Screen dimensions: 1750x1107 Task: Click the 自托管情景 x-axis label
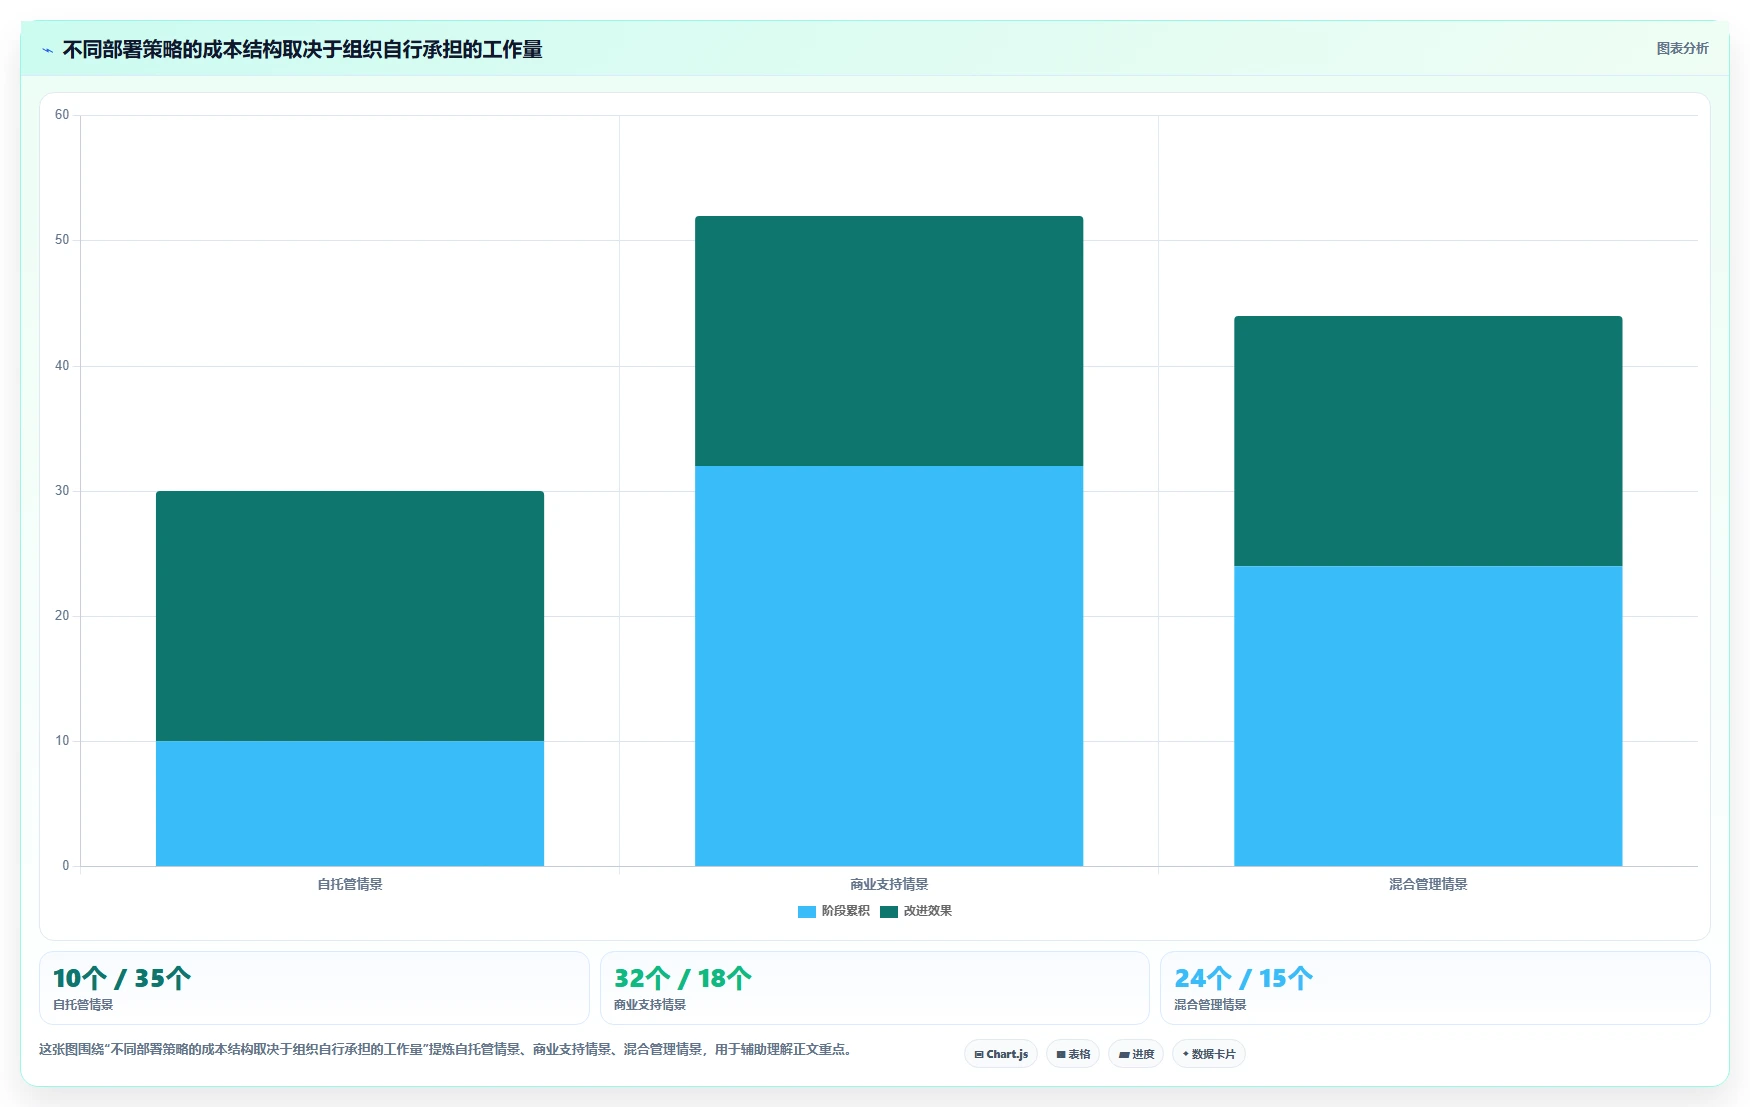coord(350,884)
